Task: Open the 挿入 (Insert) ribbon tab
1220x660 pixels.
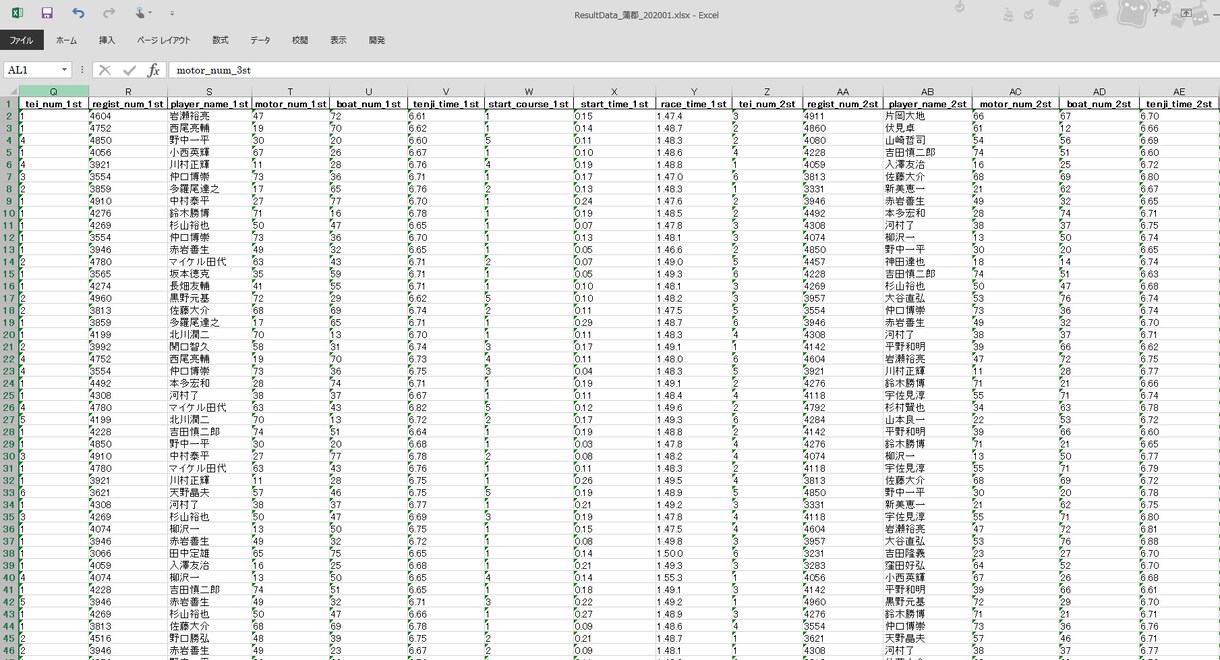Action: [x=107, y=40]
